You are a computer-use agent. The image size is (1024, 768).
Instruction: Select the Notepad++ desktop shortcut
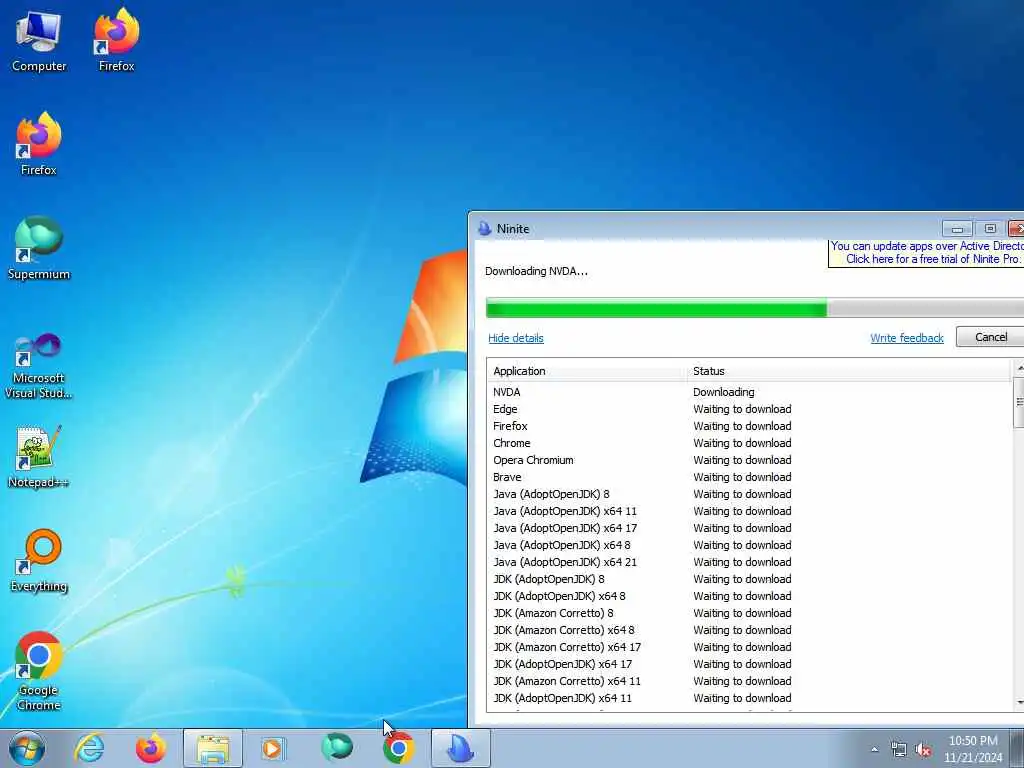point(39,456)
